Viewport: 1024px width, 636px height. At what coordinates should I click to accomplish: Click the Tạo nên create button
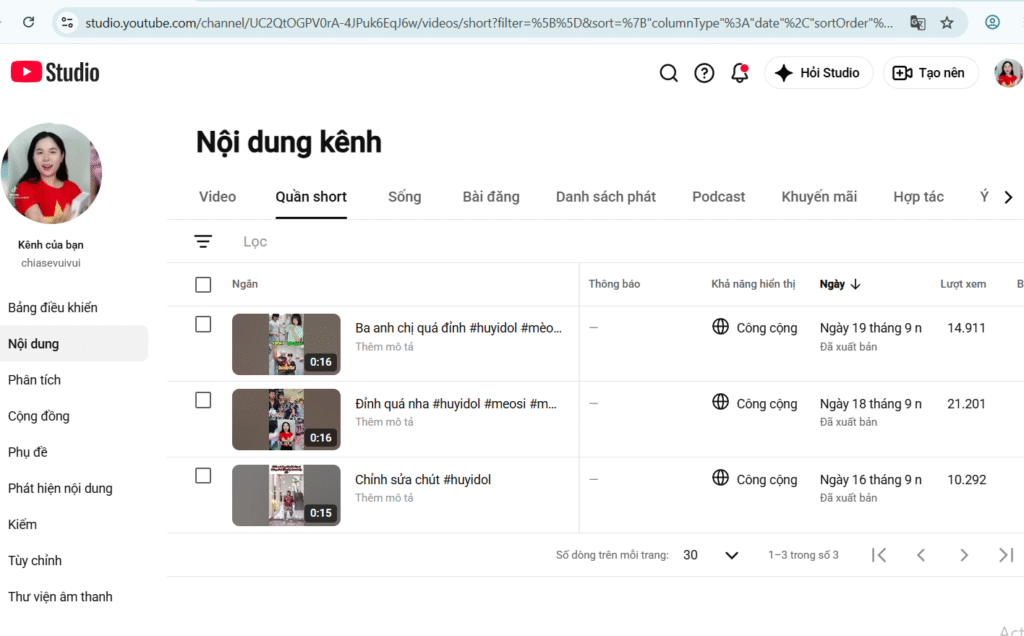[x=930, y=72]
